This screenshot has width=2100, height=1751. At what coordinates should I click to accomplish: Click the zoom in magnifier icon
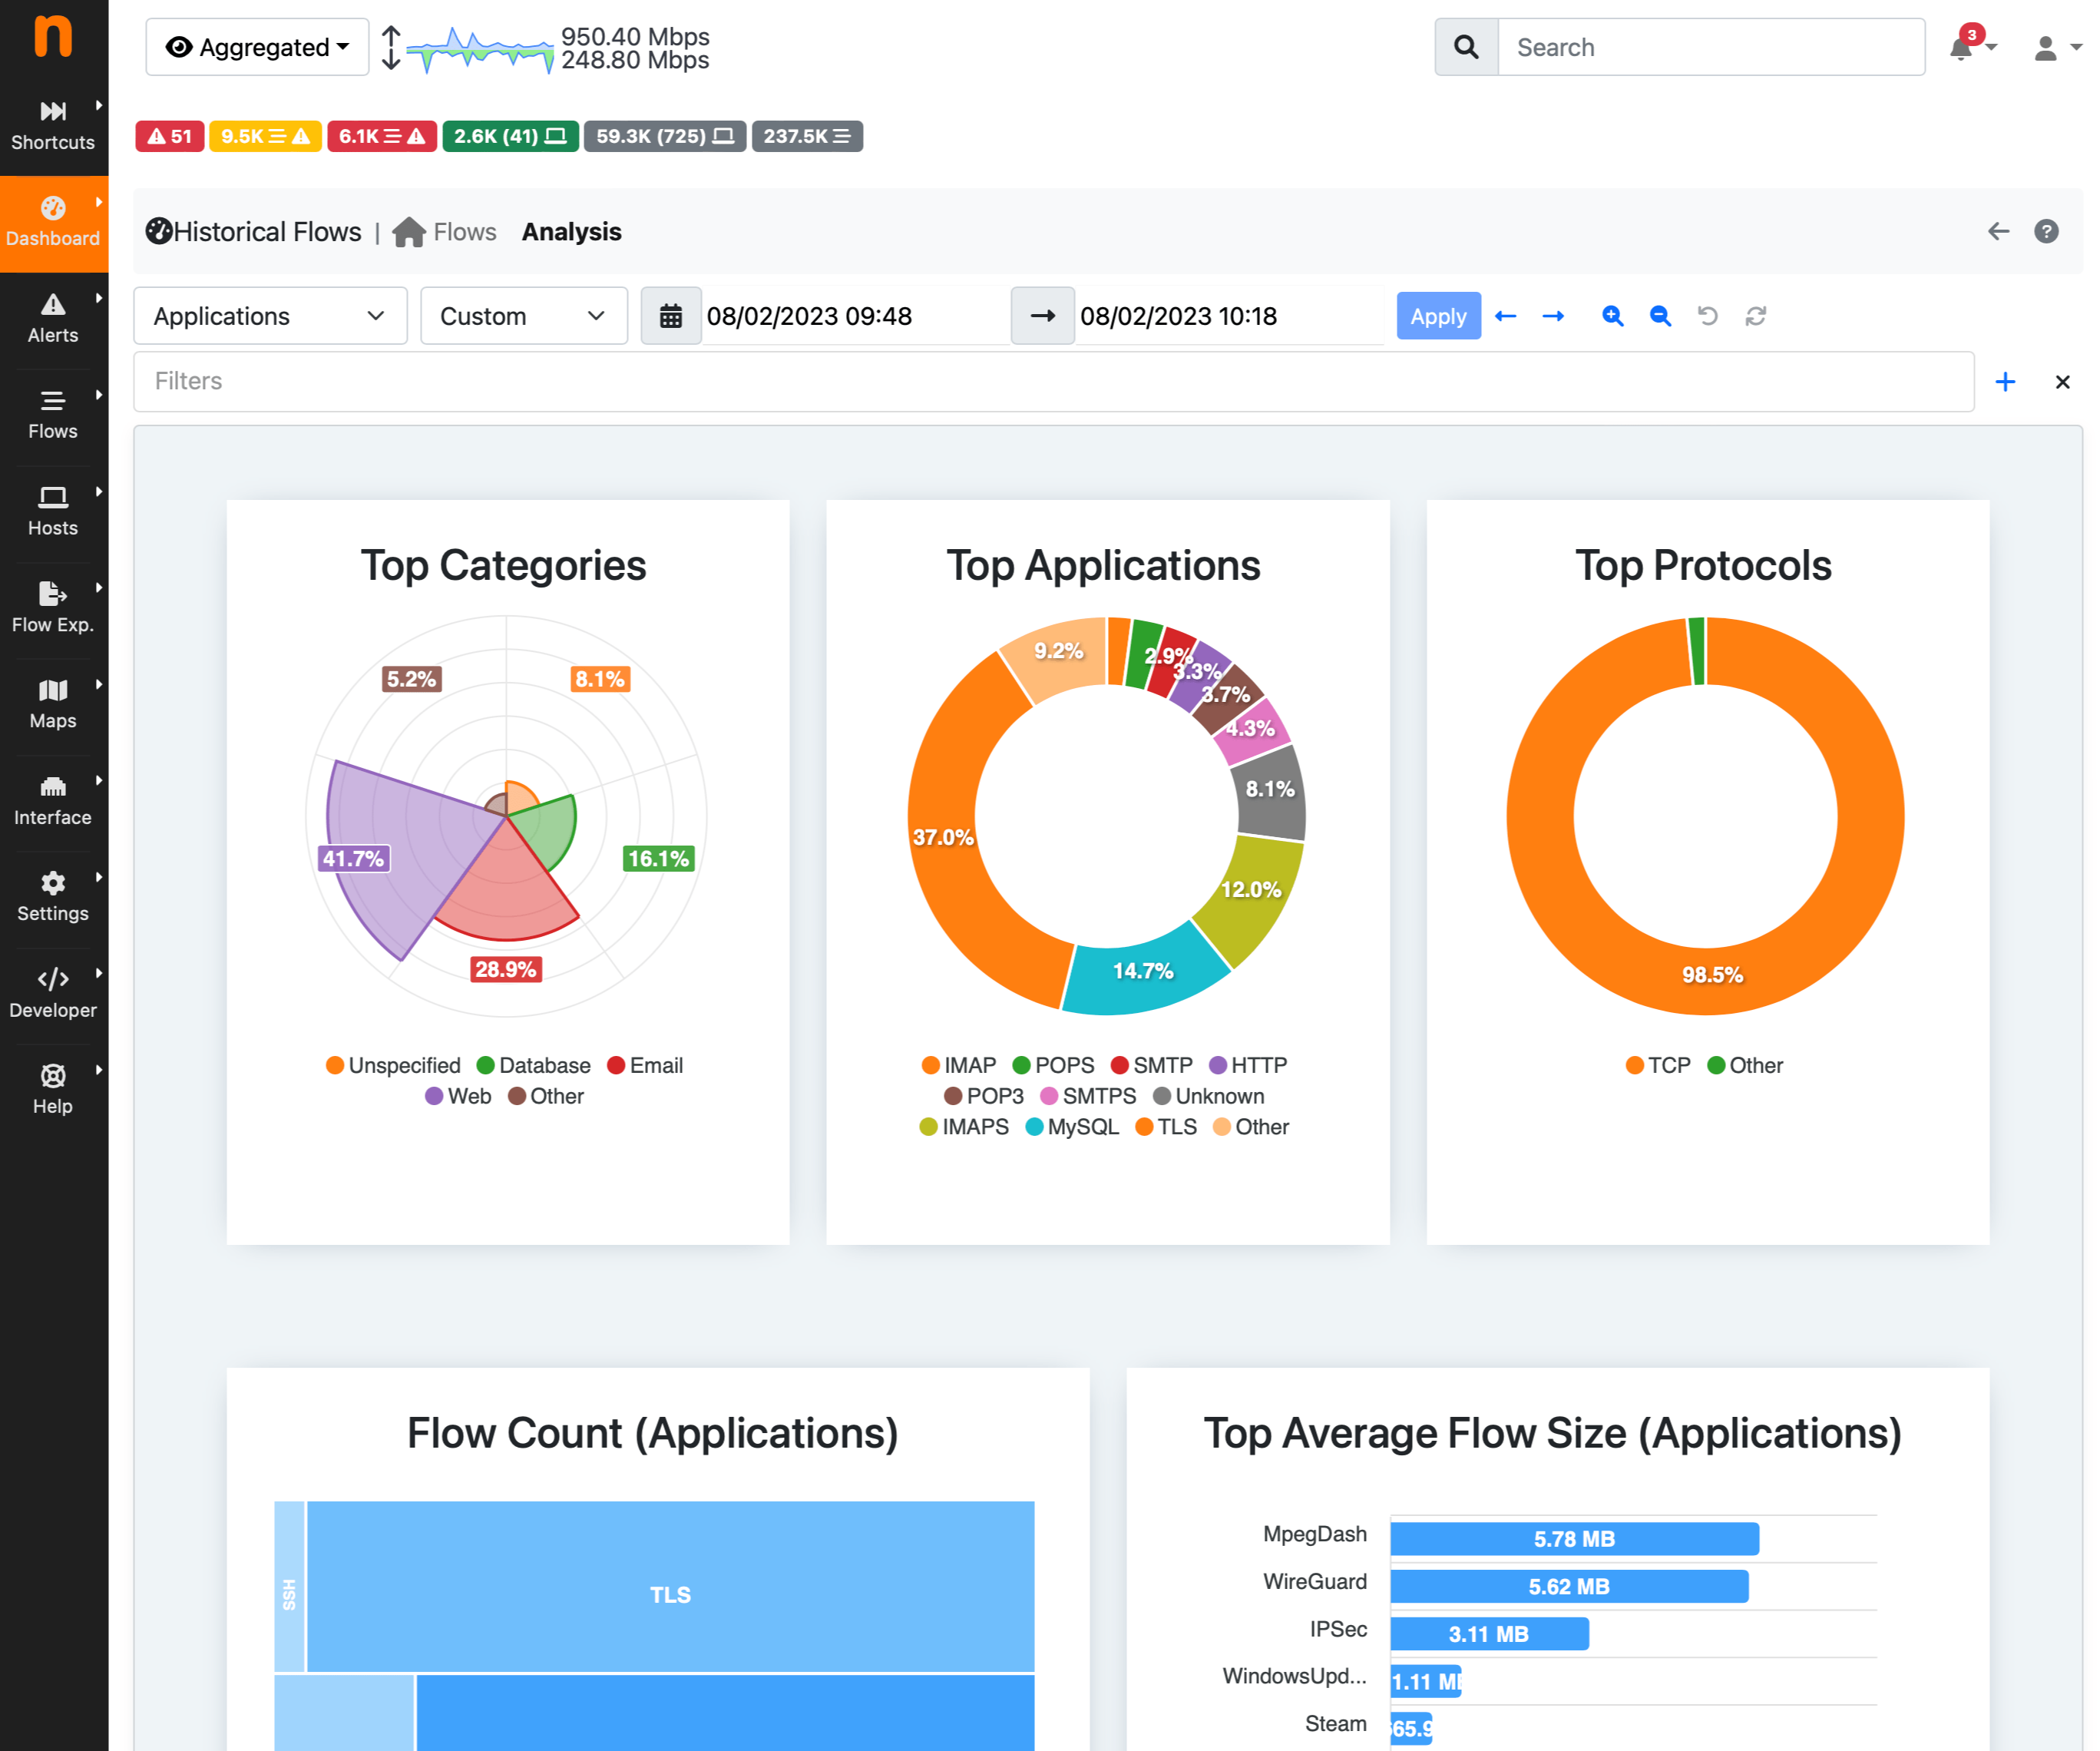1612,316
